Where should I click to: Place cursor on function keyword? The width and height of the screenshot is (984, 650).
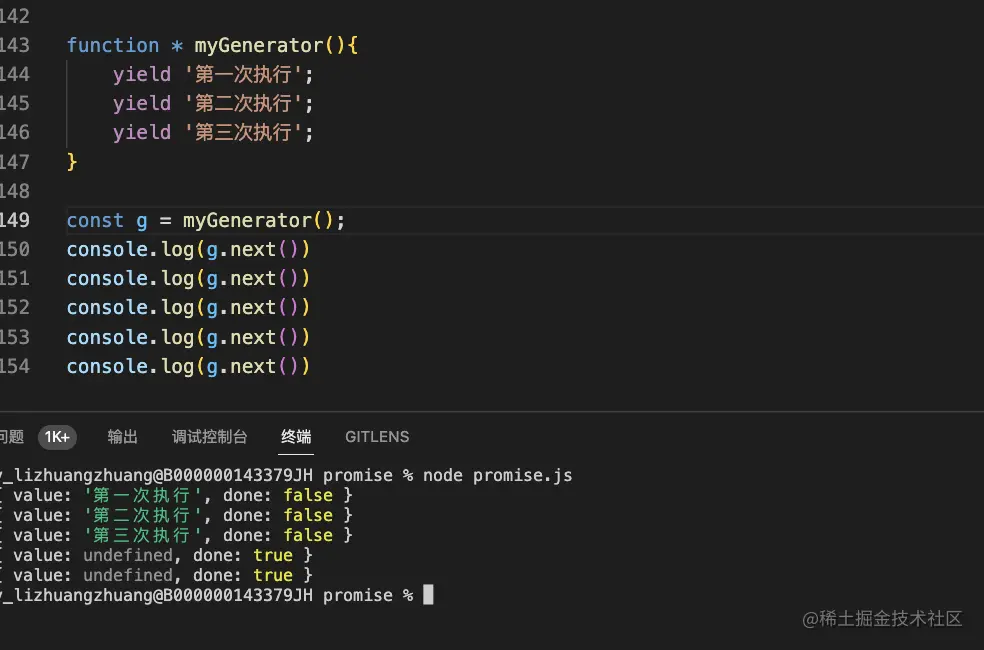(x=113, y=45)
